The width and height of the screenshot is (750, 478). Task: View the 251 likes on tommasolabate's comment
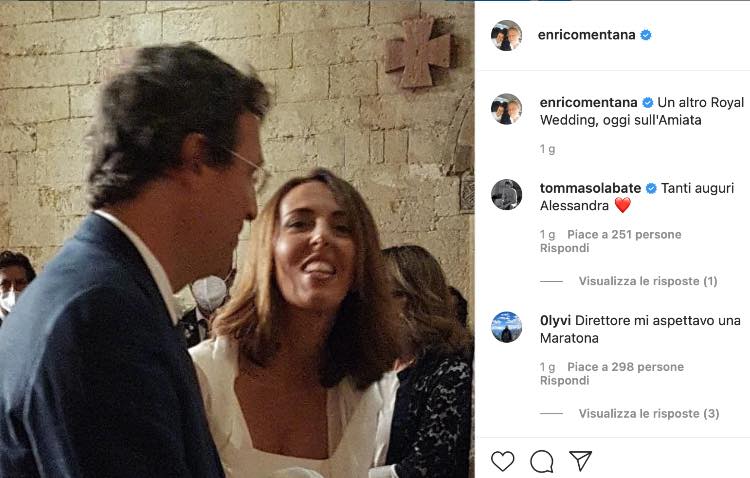[x=624, y=235]
